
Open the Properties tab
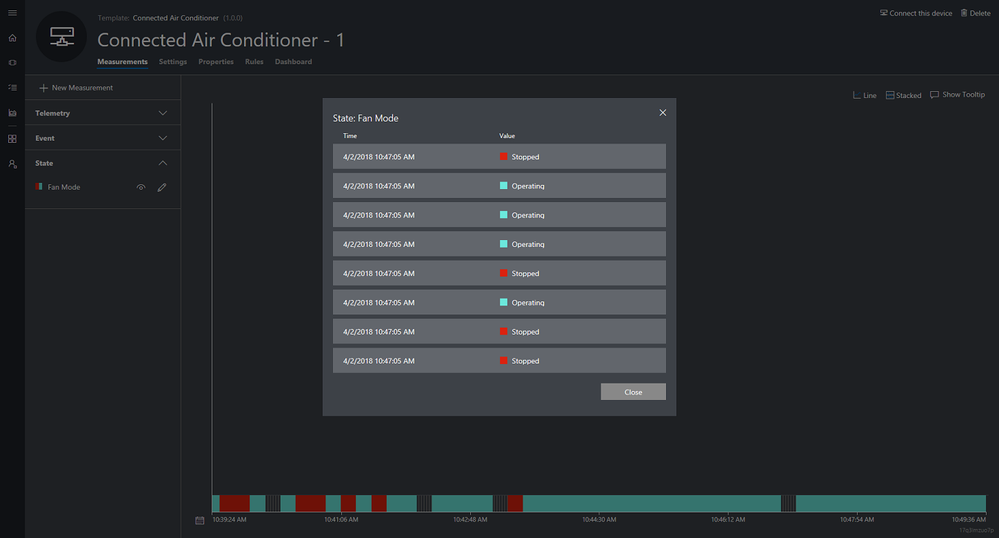[x=216, y=62]
